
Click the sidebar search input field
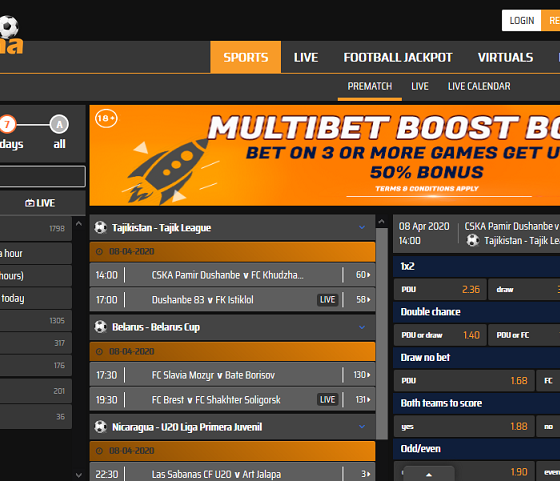pyautogui.click(x=42, y=176)
